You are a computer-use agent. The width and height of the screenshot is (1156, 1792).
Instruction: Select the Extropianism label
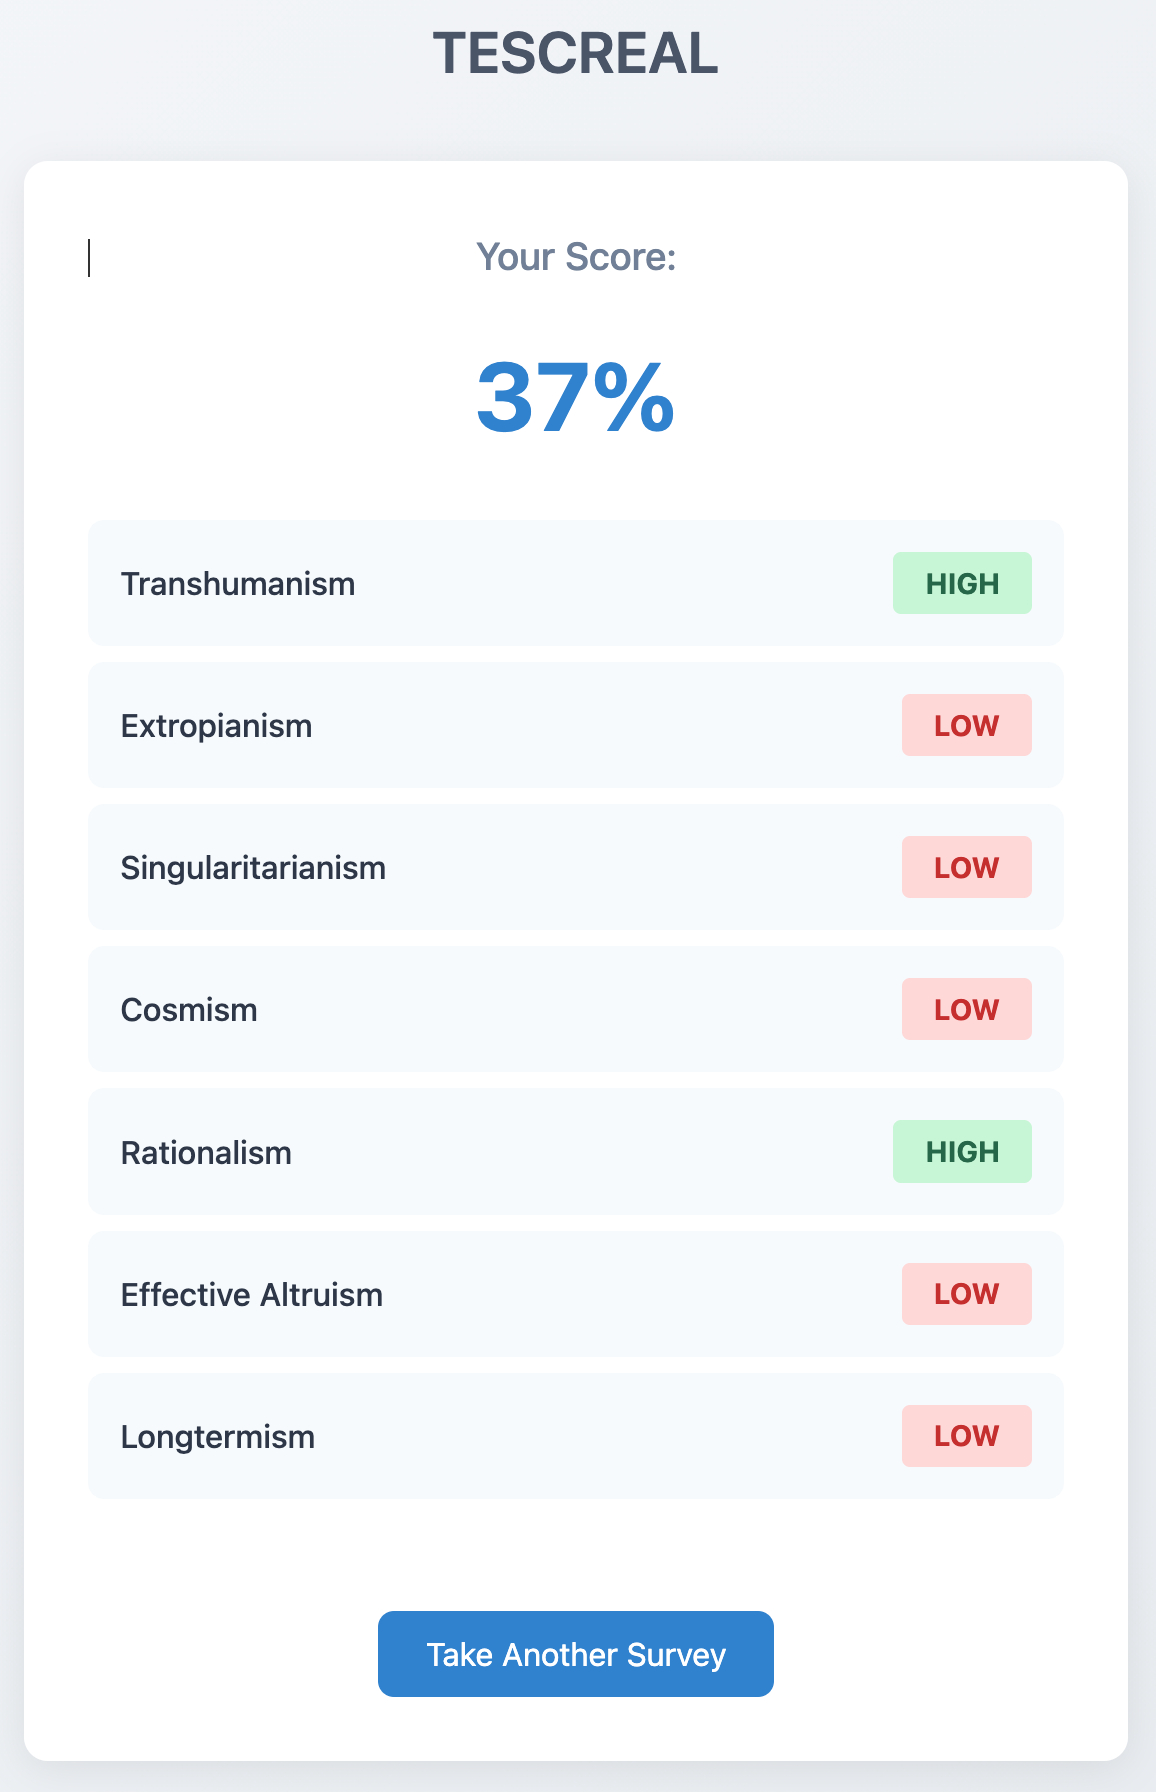(216, 726)
